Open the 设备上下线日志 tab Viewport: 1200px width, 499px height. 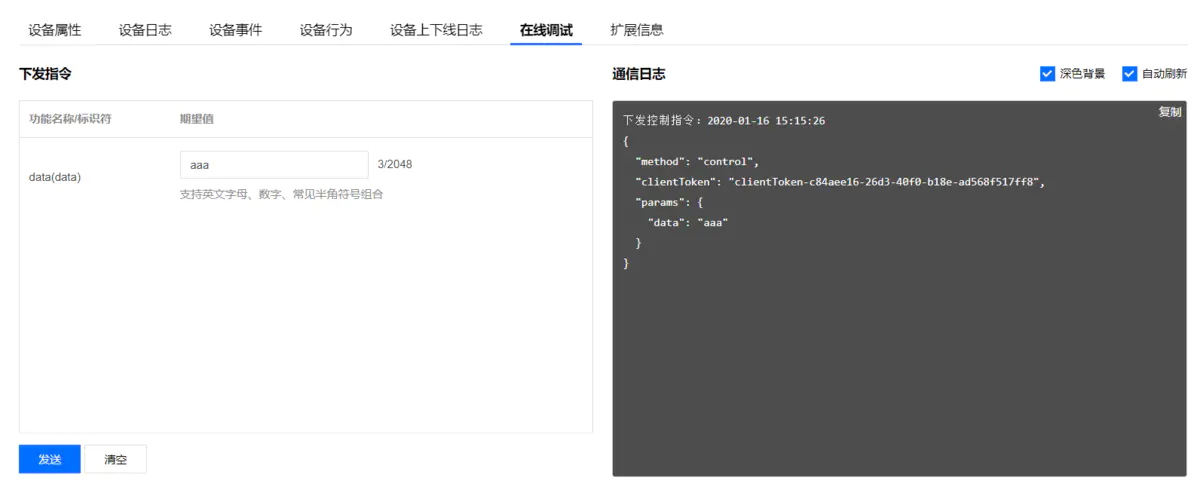tap(436, 30)
